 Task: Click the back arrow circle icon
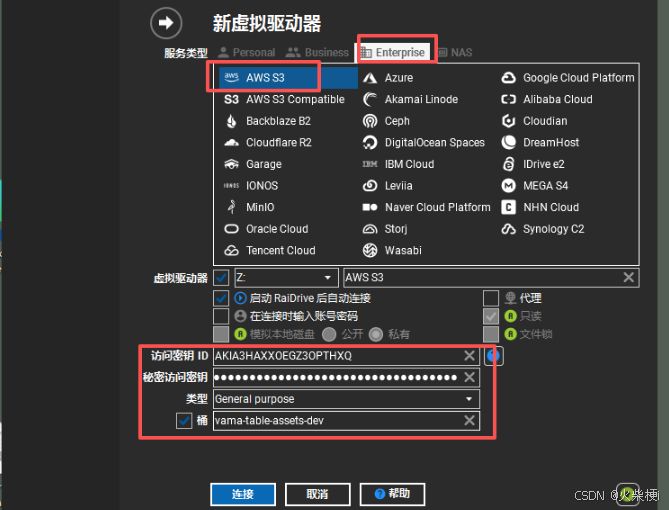(x=166, y=23)
